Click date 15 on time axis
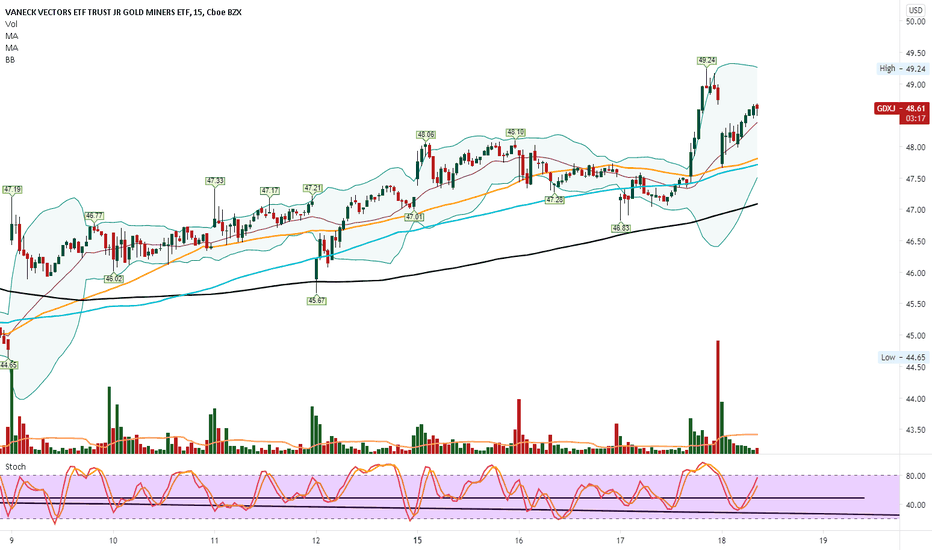 (x=417, y=540)
